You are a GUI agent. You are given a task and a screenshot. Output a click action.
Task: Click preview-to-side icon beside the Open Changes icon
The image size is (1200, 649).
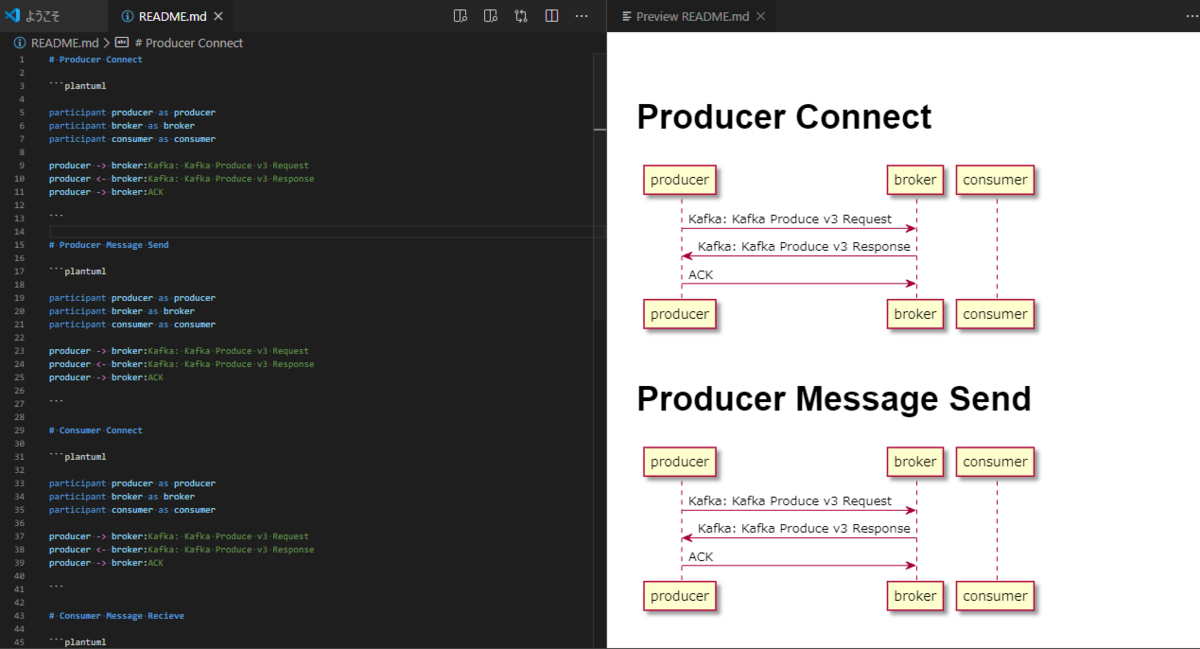pyautogui.click(x=491, y=16)
